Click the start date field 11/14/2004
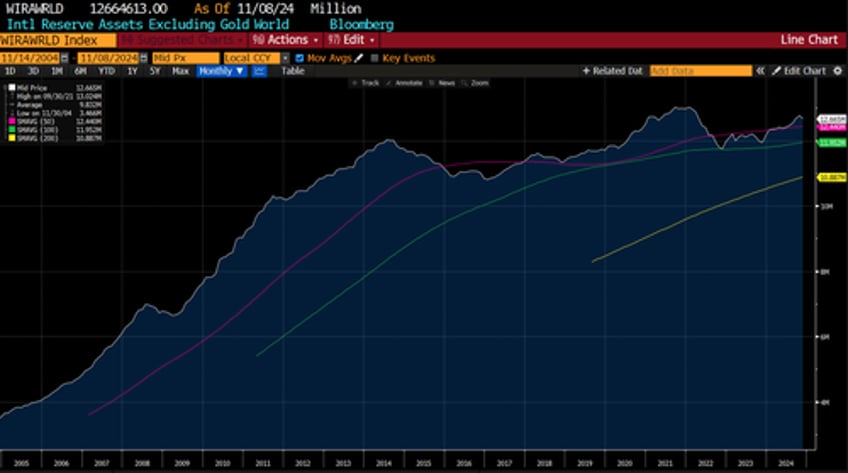Screen dimensions: 848x473 30,58
